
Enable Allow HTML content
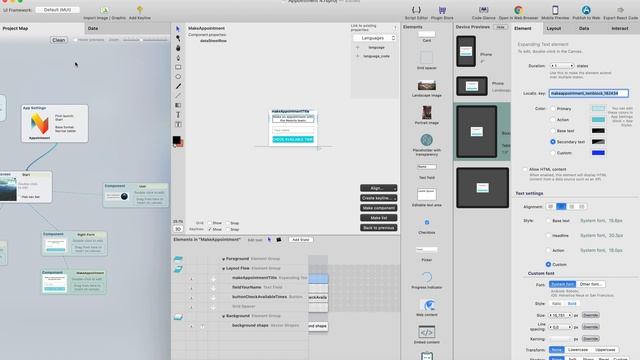(x=525, y=169)
